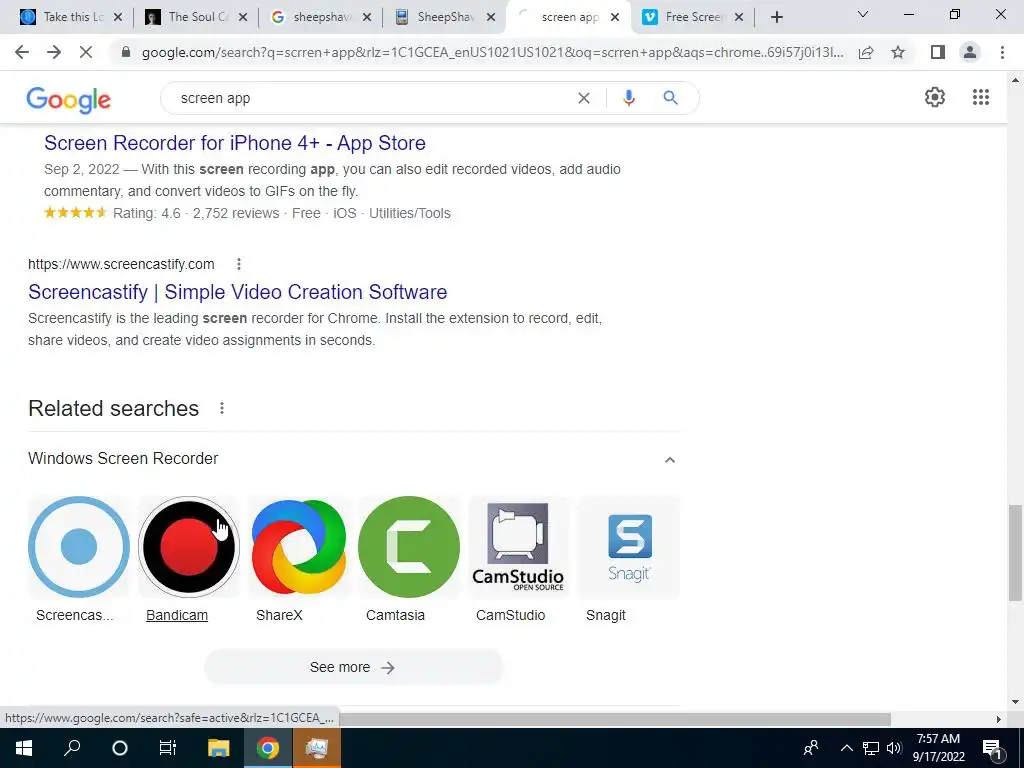
Task: Open Windows Start menu
Action: pos(24,748)
